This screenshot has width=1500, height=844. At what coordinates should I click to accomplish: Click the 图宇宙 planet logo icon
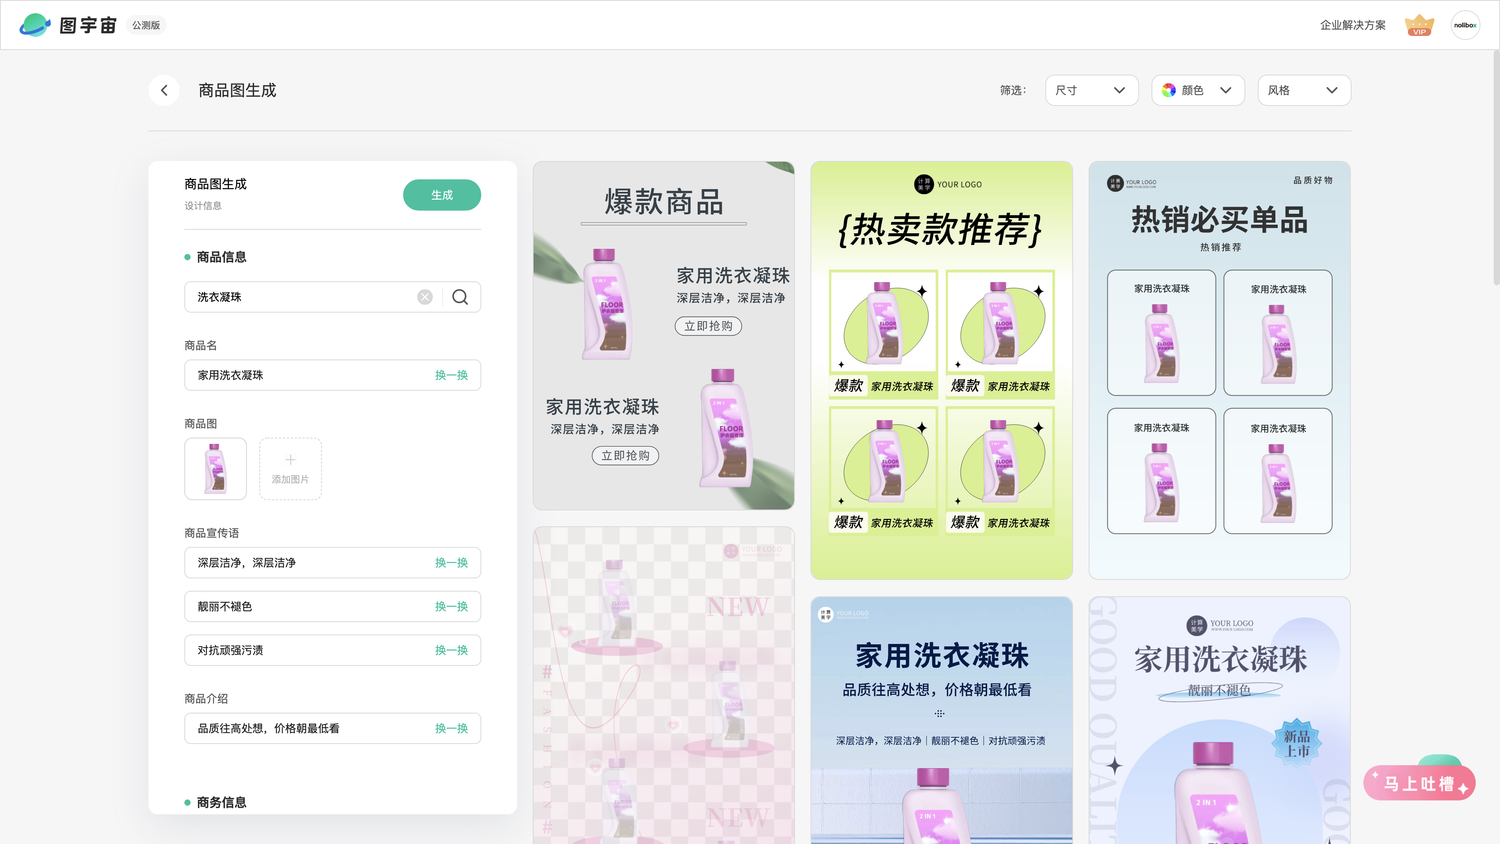(x=35, y=25)
